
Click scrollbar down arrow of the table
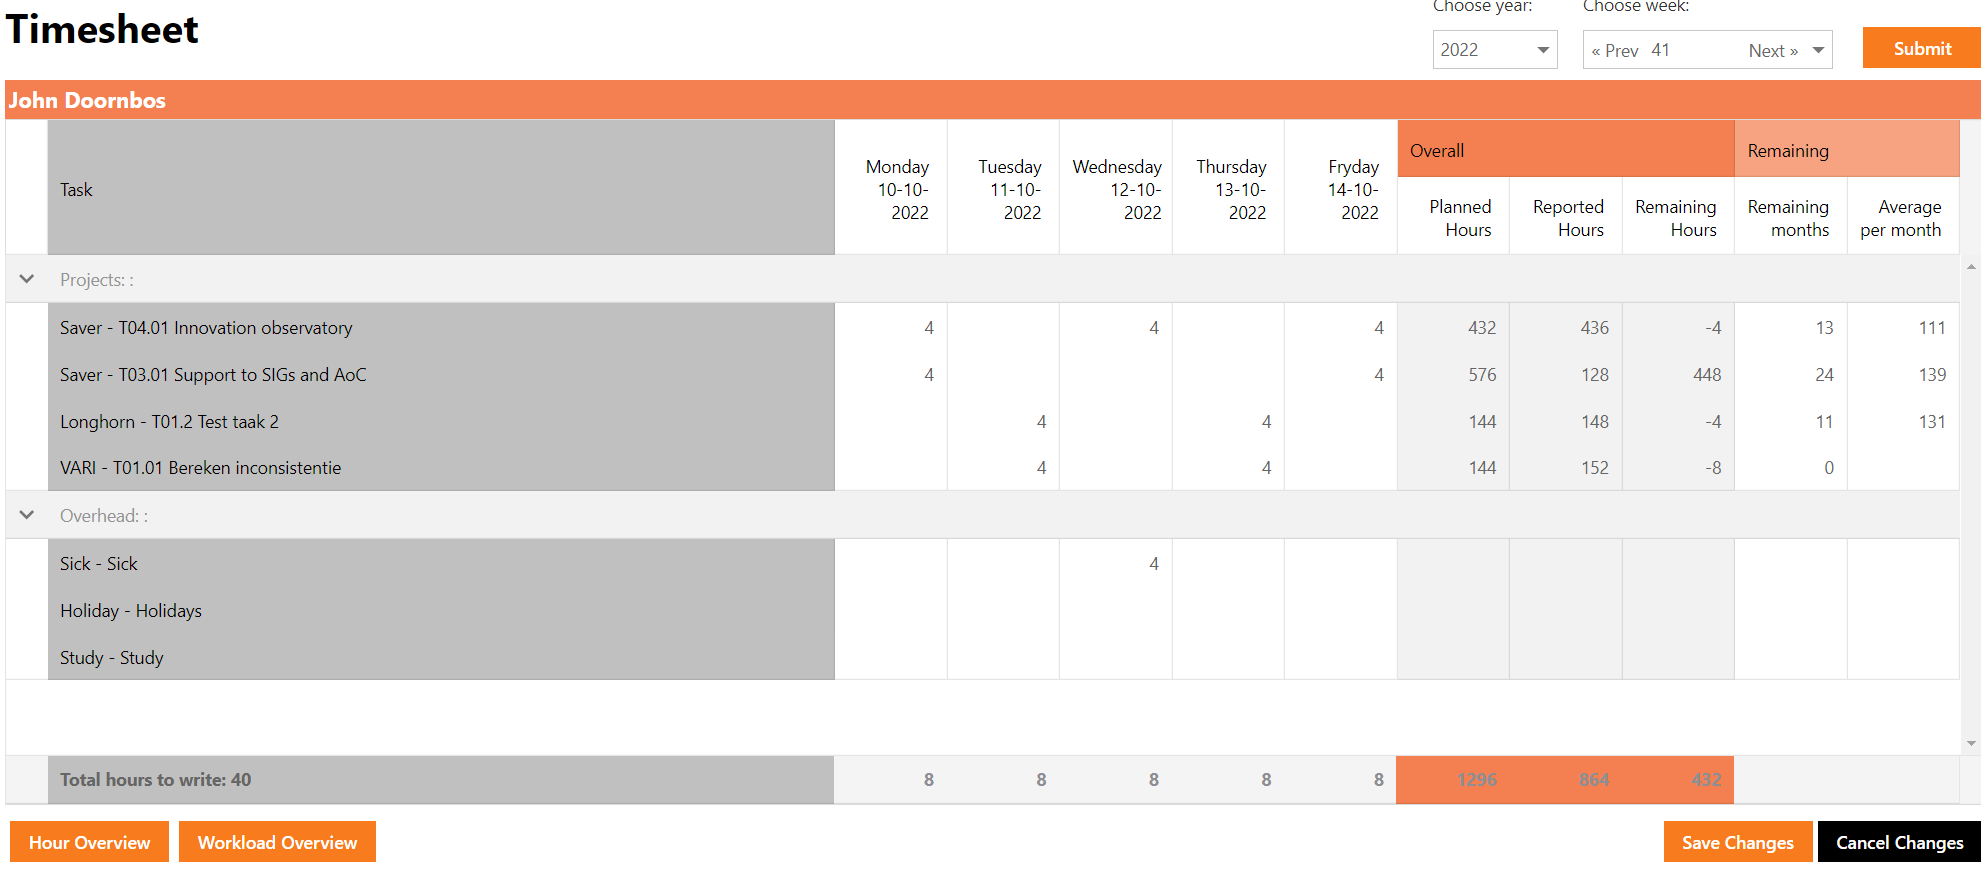1971,743
